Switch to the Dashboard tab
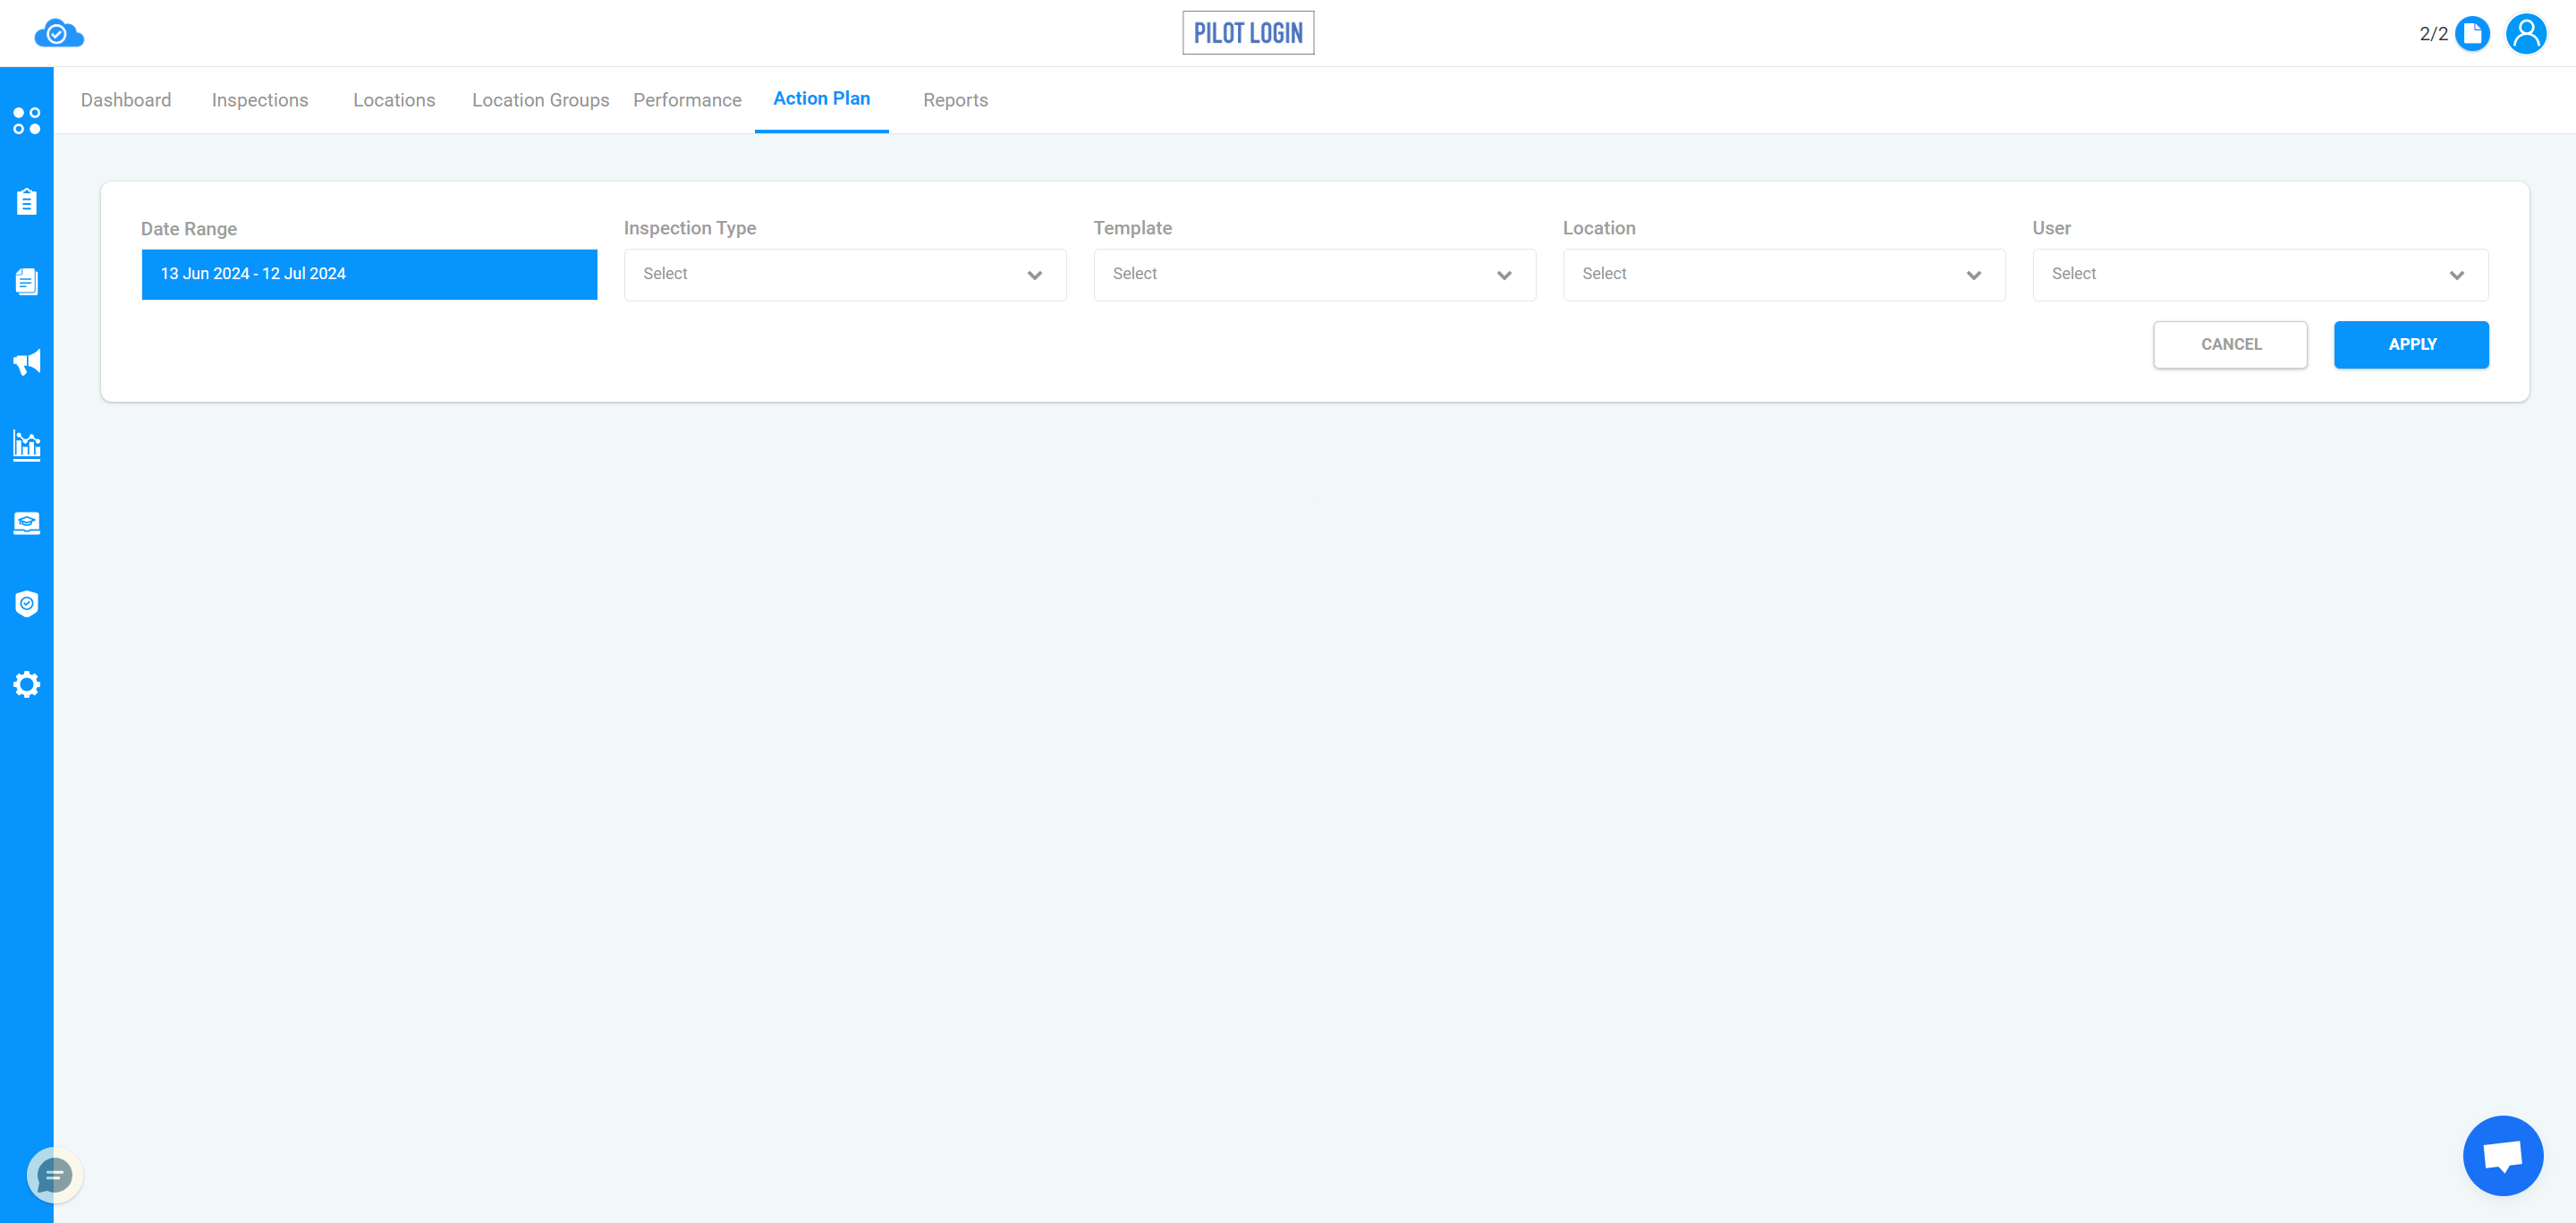Image resolution: width=2576 pixels, height=1223 pixels. coord(126,100)
